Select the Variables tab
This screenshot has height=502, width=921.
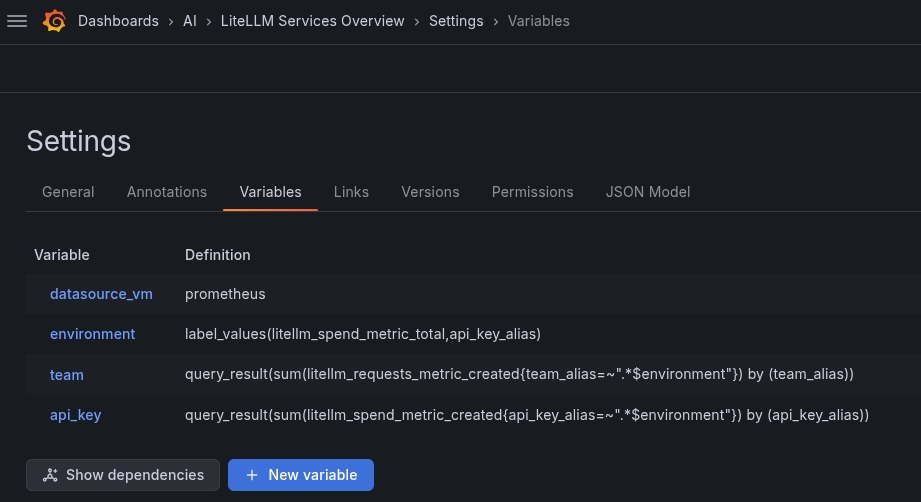pos(270,192)
